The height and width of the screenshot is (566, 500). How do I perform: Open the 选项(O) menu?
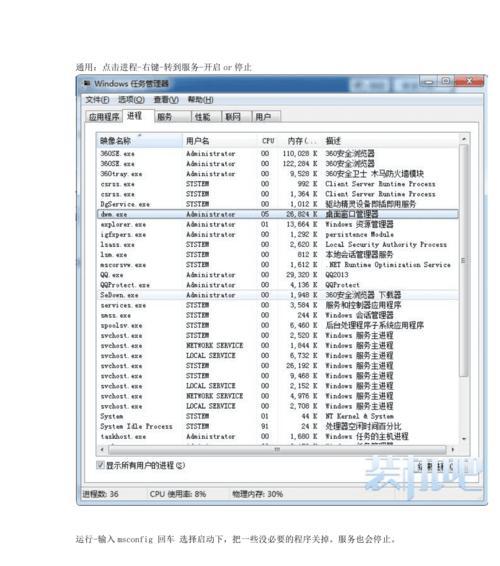(131, 100)
